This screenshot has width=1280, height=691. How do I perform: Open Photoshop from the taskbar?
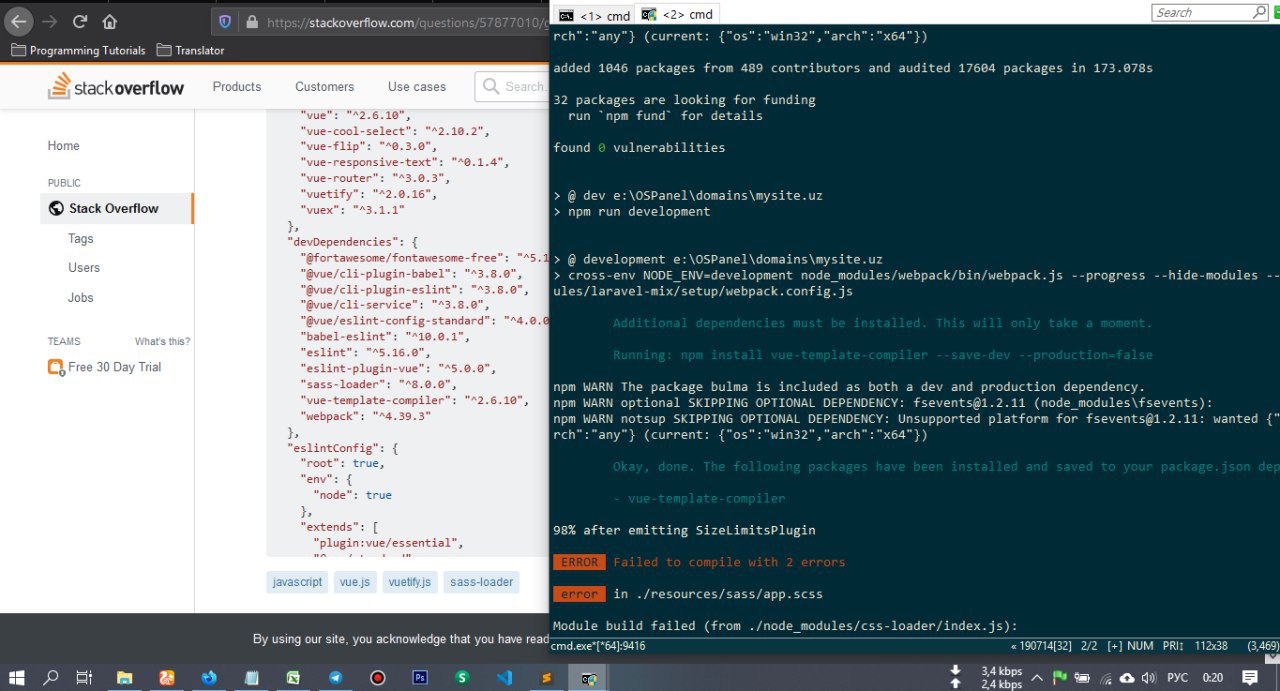(x=420, y=677)
